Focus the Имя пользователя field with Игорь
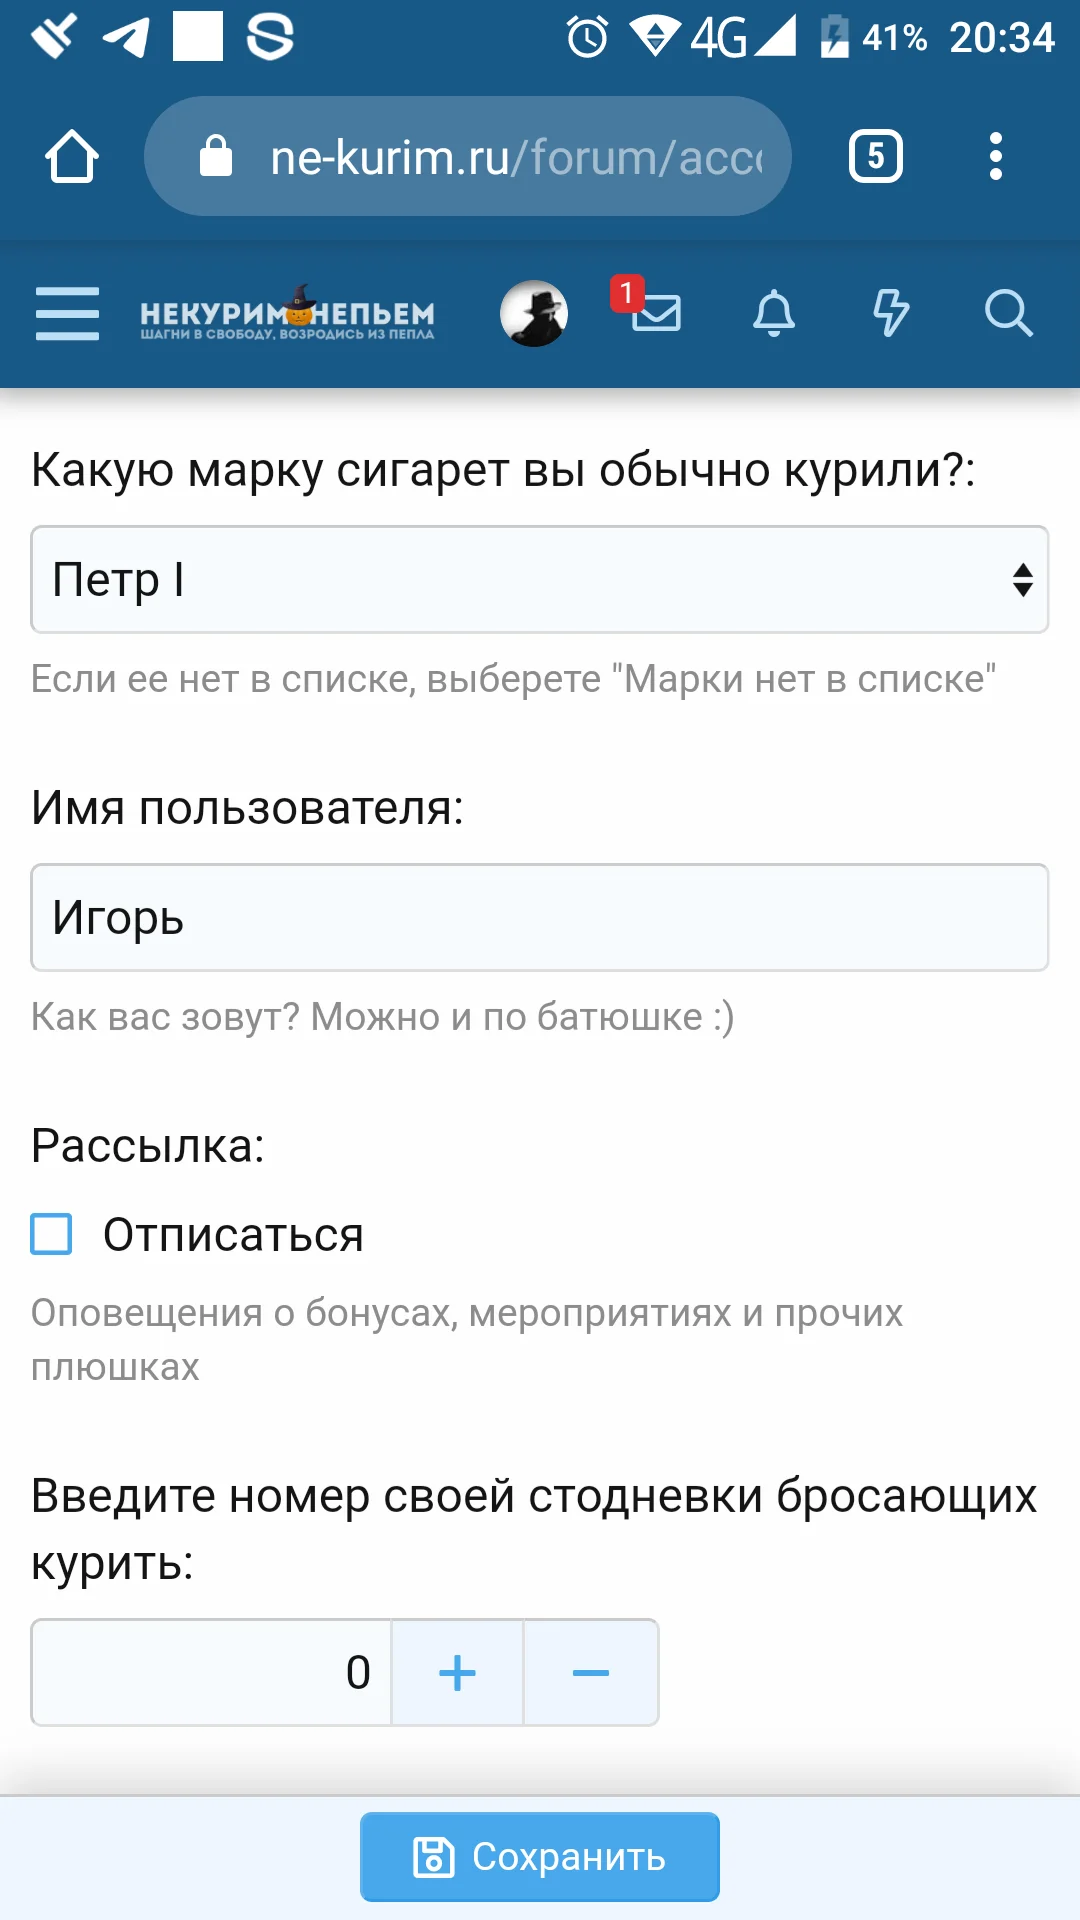Viewport: 1080px width, 1920px height. [x=540, y=918]
